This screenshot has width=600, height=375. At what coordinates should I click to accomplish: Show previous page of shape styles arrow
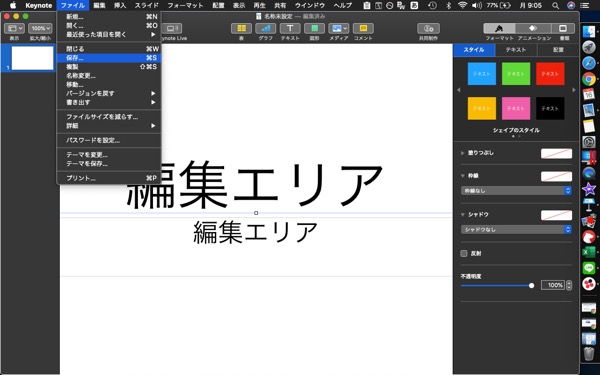pos(459,90)
